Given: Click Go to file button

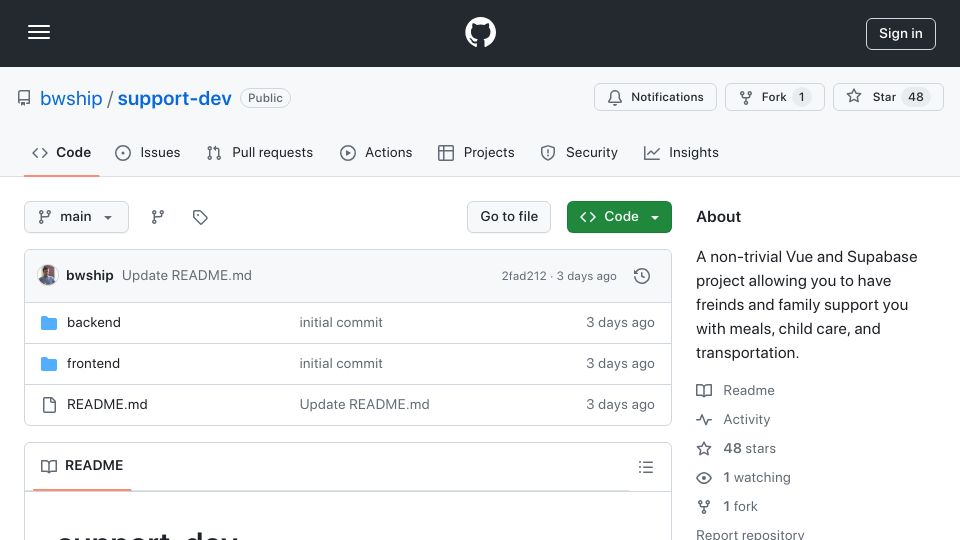Looking at the screenshot, I should [x=509, y=217].
